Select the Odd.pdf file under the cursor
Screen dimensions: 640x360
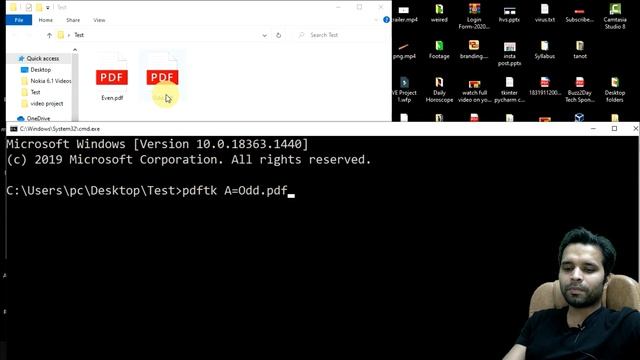click(x=162, y=78)
